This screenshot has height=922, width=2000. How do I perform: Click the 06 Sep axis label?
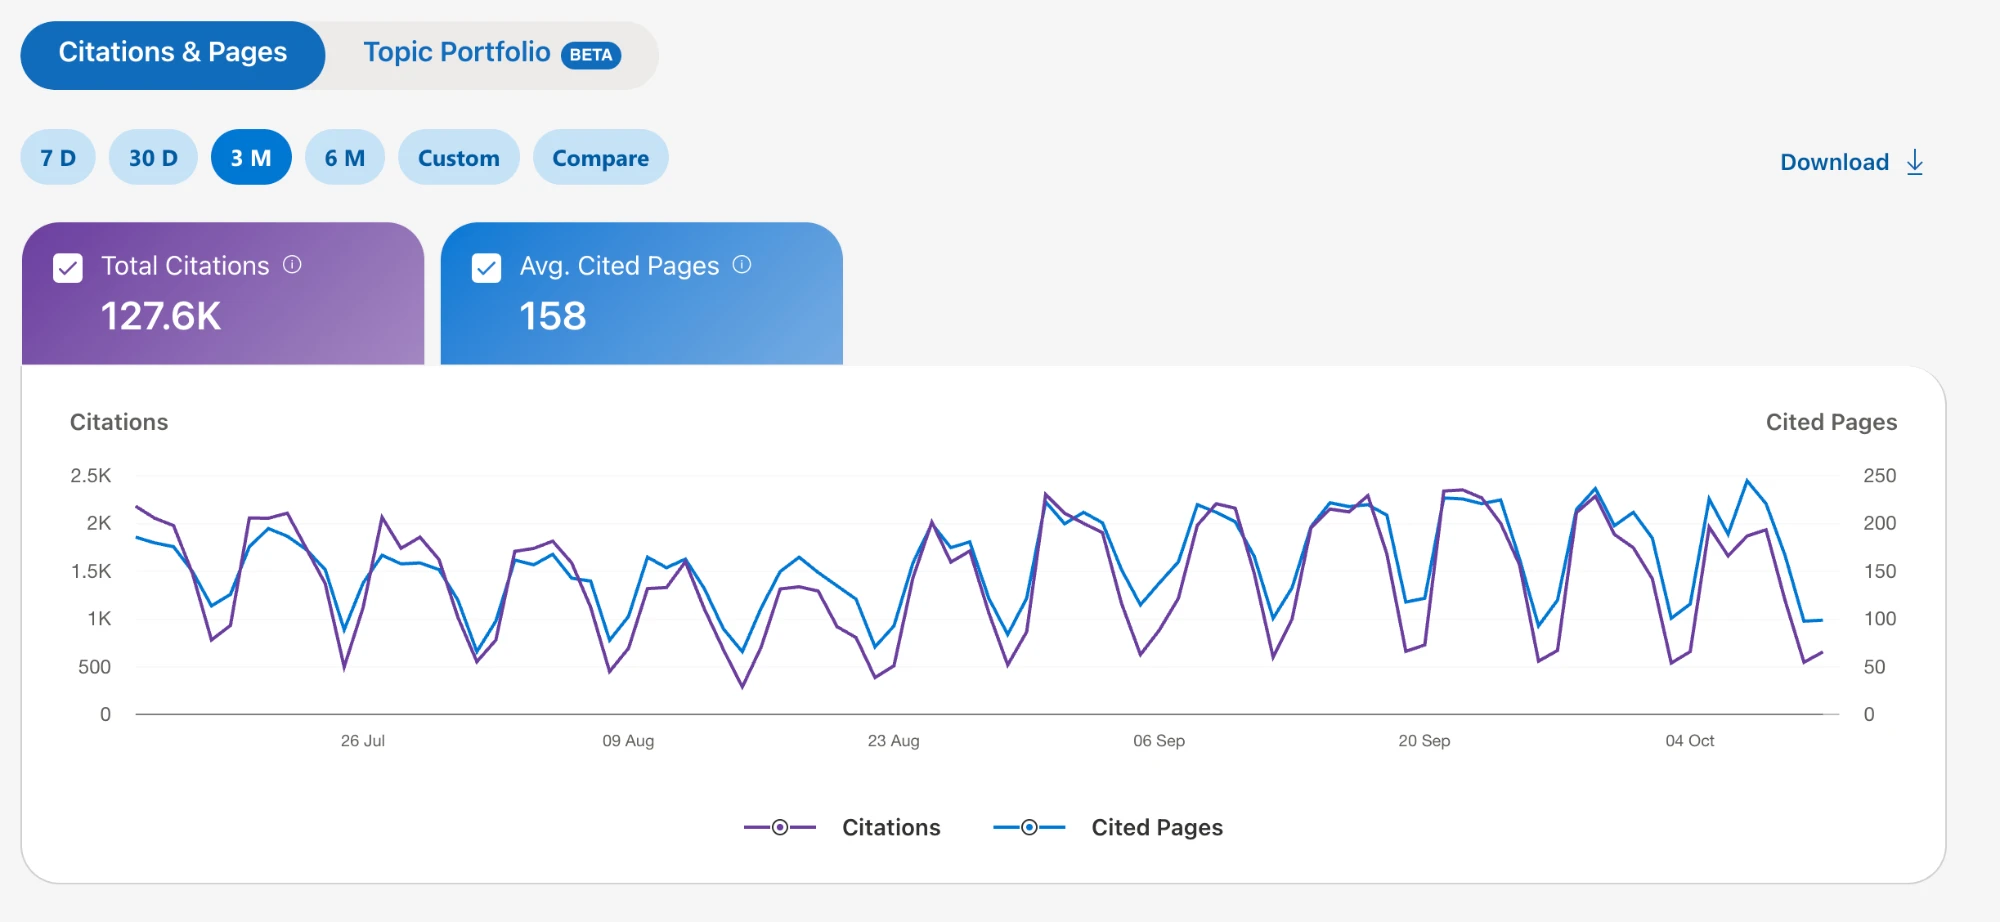pyautogui.click(x=1159, y=741)
